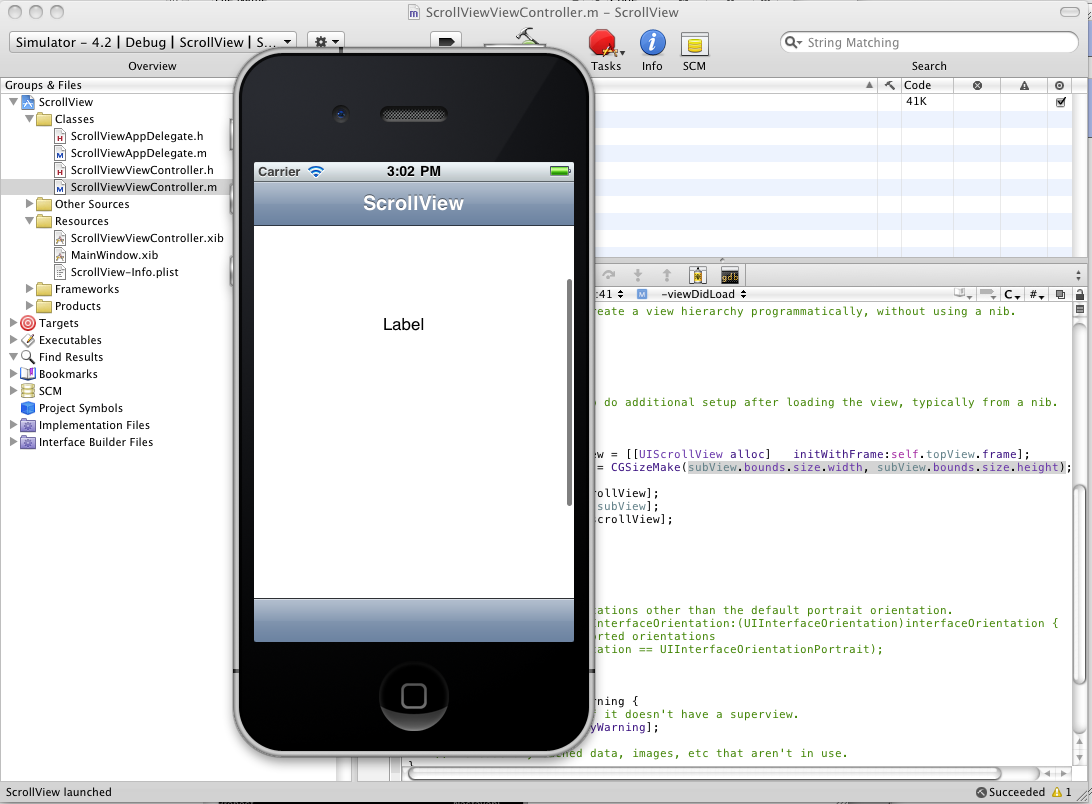Click the Label text in simulator

(403, 325)
